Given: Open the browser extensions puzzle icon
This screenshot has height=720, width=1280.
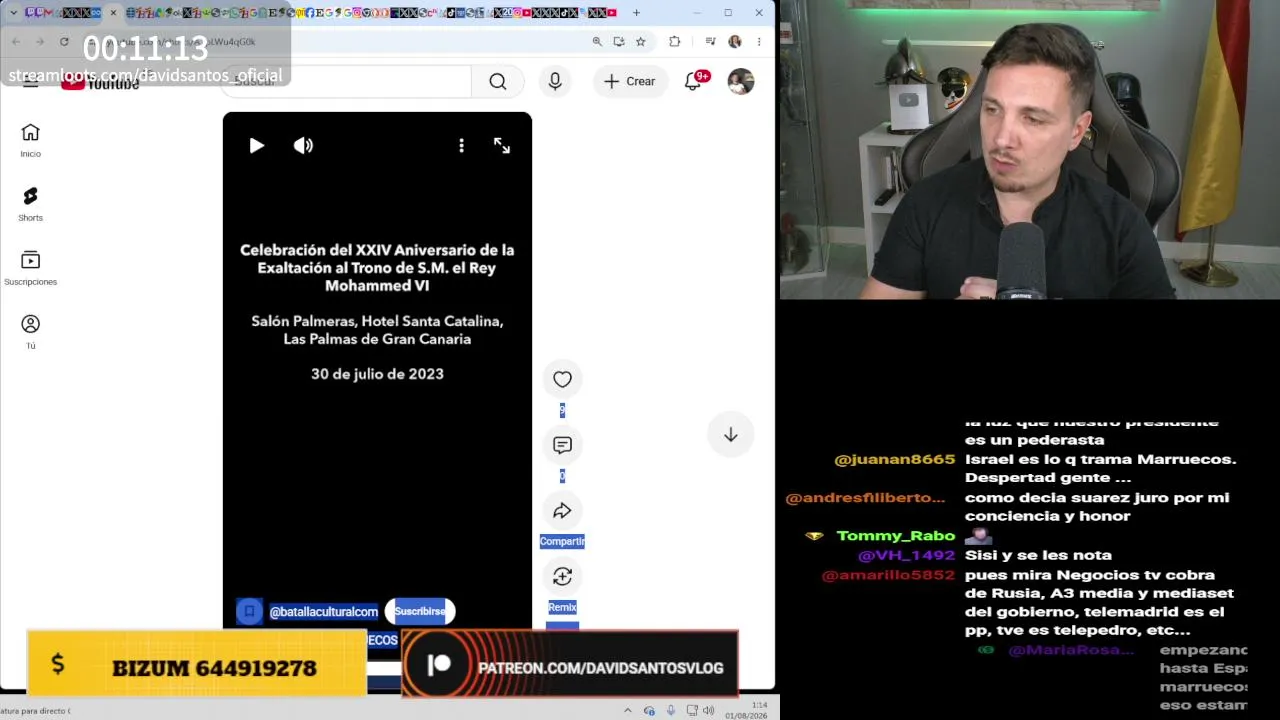Looking at the screenshot, I should tap(675, 42).
